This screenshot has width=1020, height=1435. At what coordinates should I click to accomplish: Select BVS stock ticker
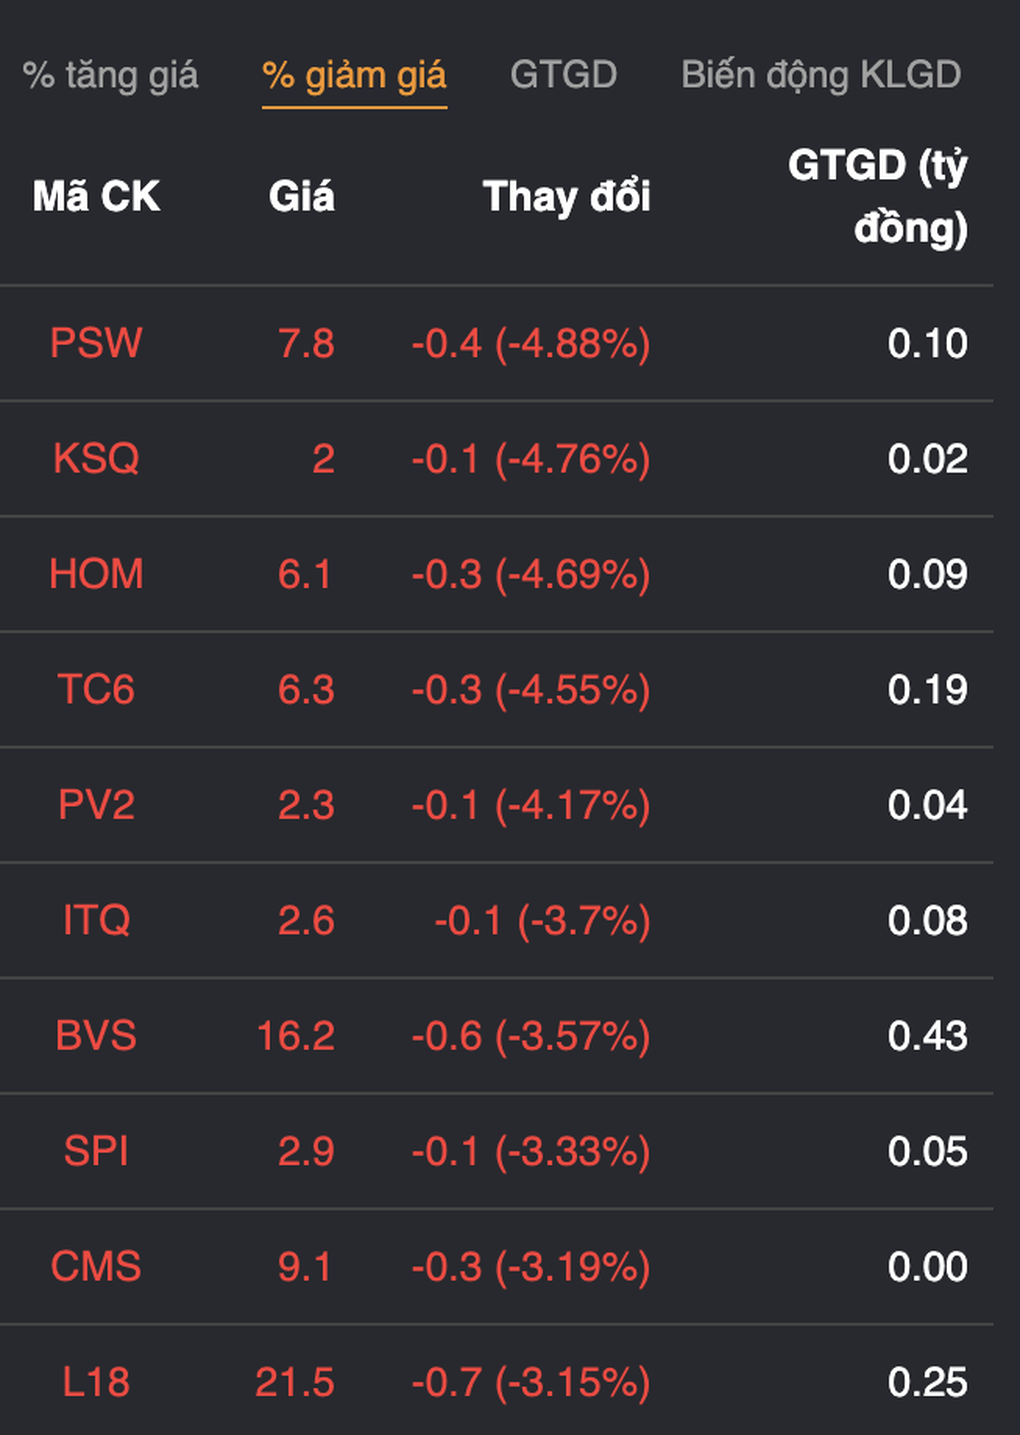pyautogui.click(x=96, y=1036)
